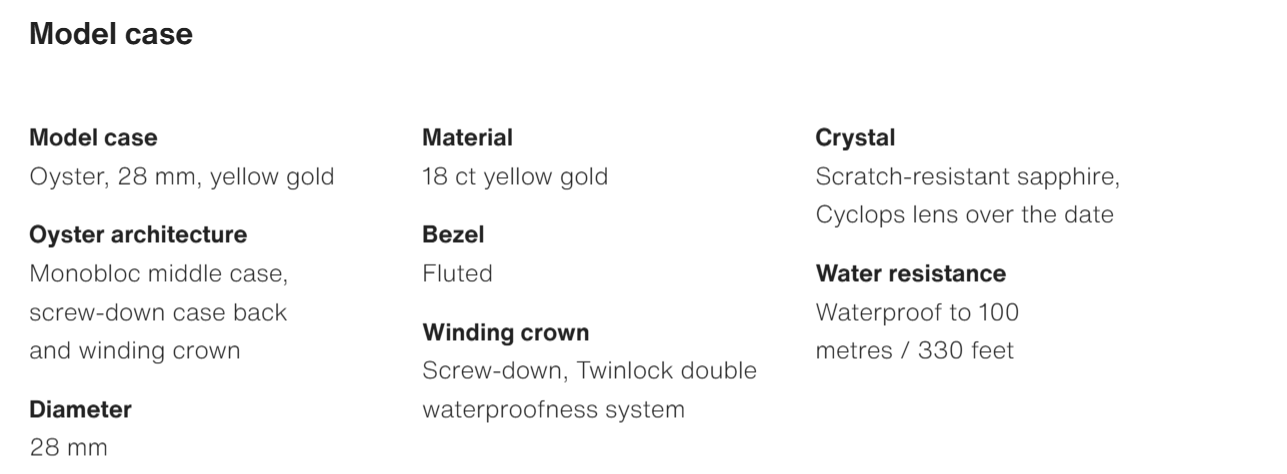Screen dimensions: 1287x474
Task: Click the "Crystal" spec label
Action: point(855,137)
